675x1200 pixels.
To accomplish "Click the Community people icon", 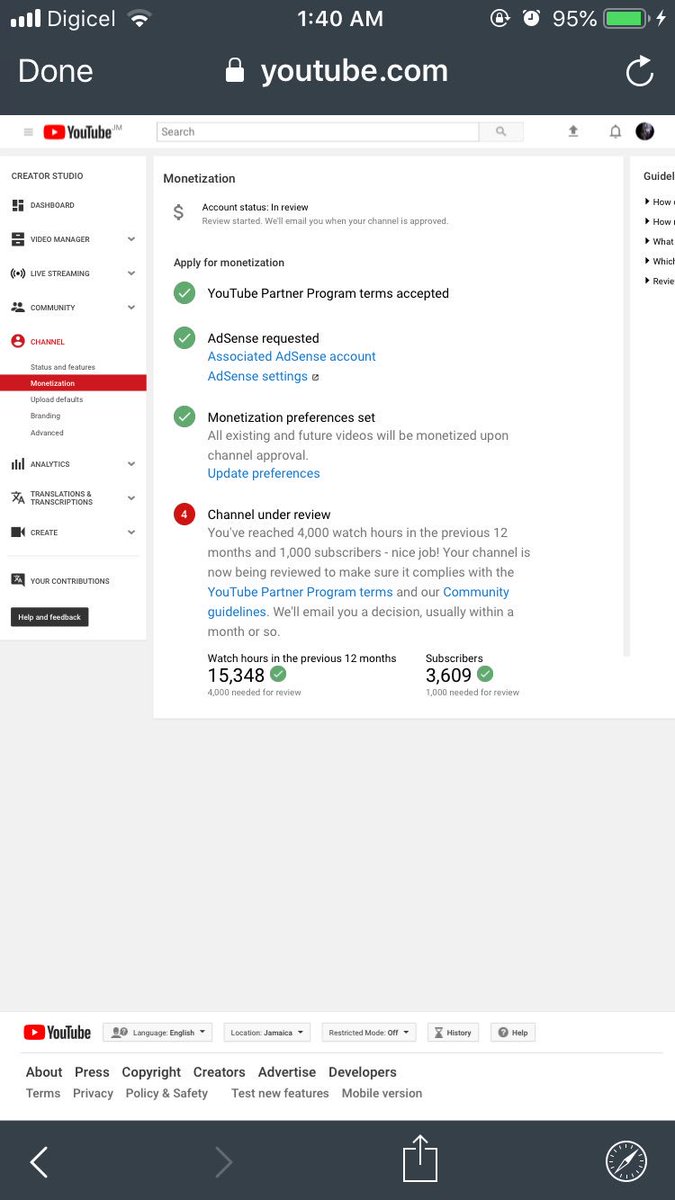I will [18, 307].
